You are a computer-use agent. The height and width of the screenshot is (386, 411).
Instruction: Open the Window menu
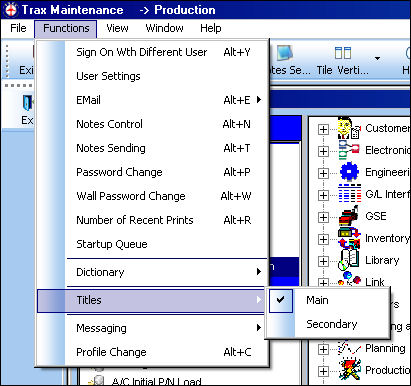click(x=165, y=28)
